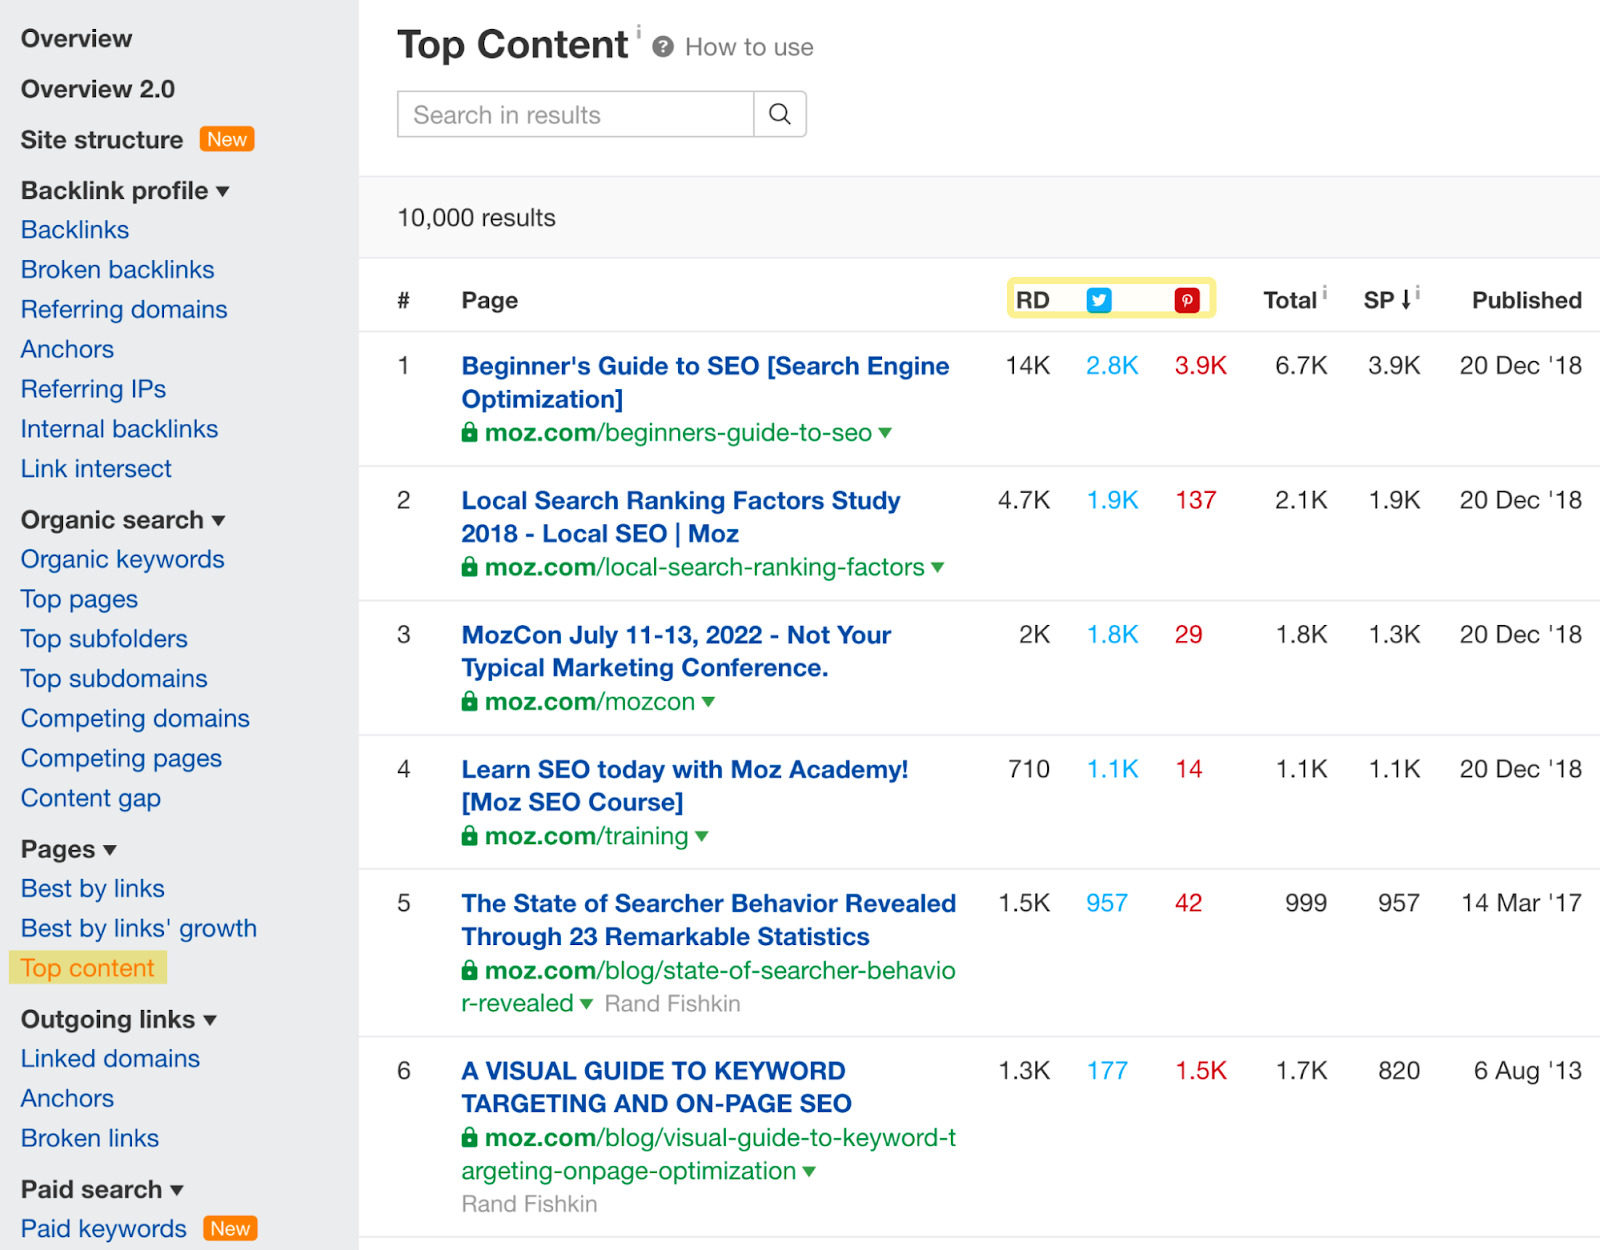The width and height of the screenshot is (1600, 1250).
Task: Click the New badge beside Paid keywords
Action: [x=230, y=1228]
